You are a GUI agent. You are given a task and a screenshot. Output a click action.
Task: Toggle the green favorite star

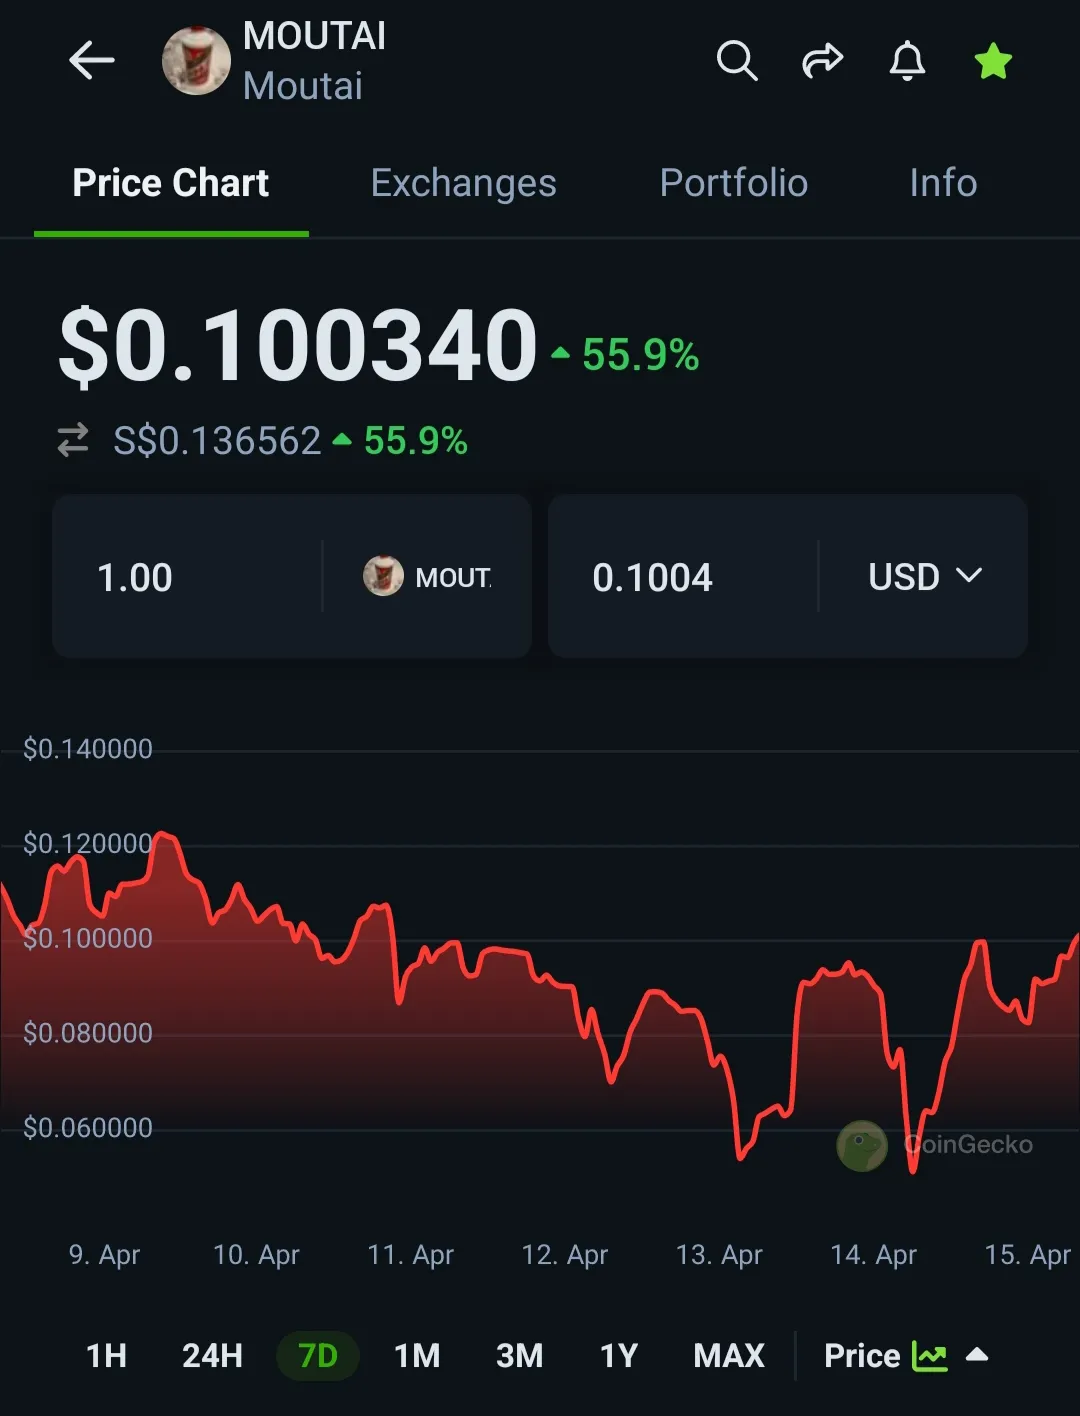993,61
